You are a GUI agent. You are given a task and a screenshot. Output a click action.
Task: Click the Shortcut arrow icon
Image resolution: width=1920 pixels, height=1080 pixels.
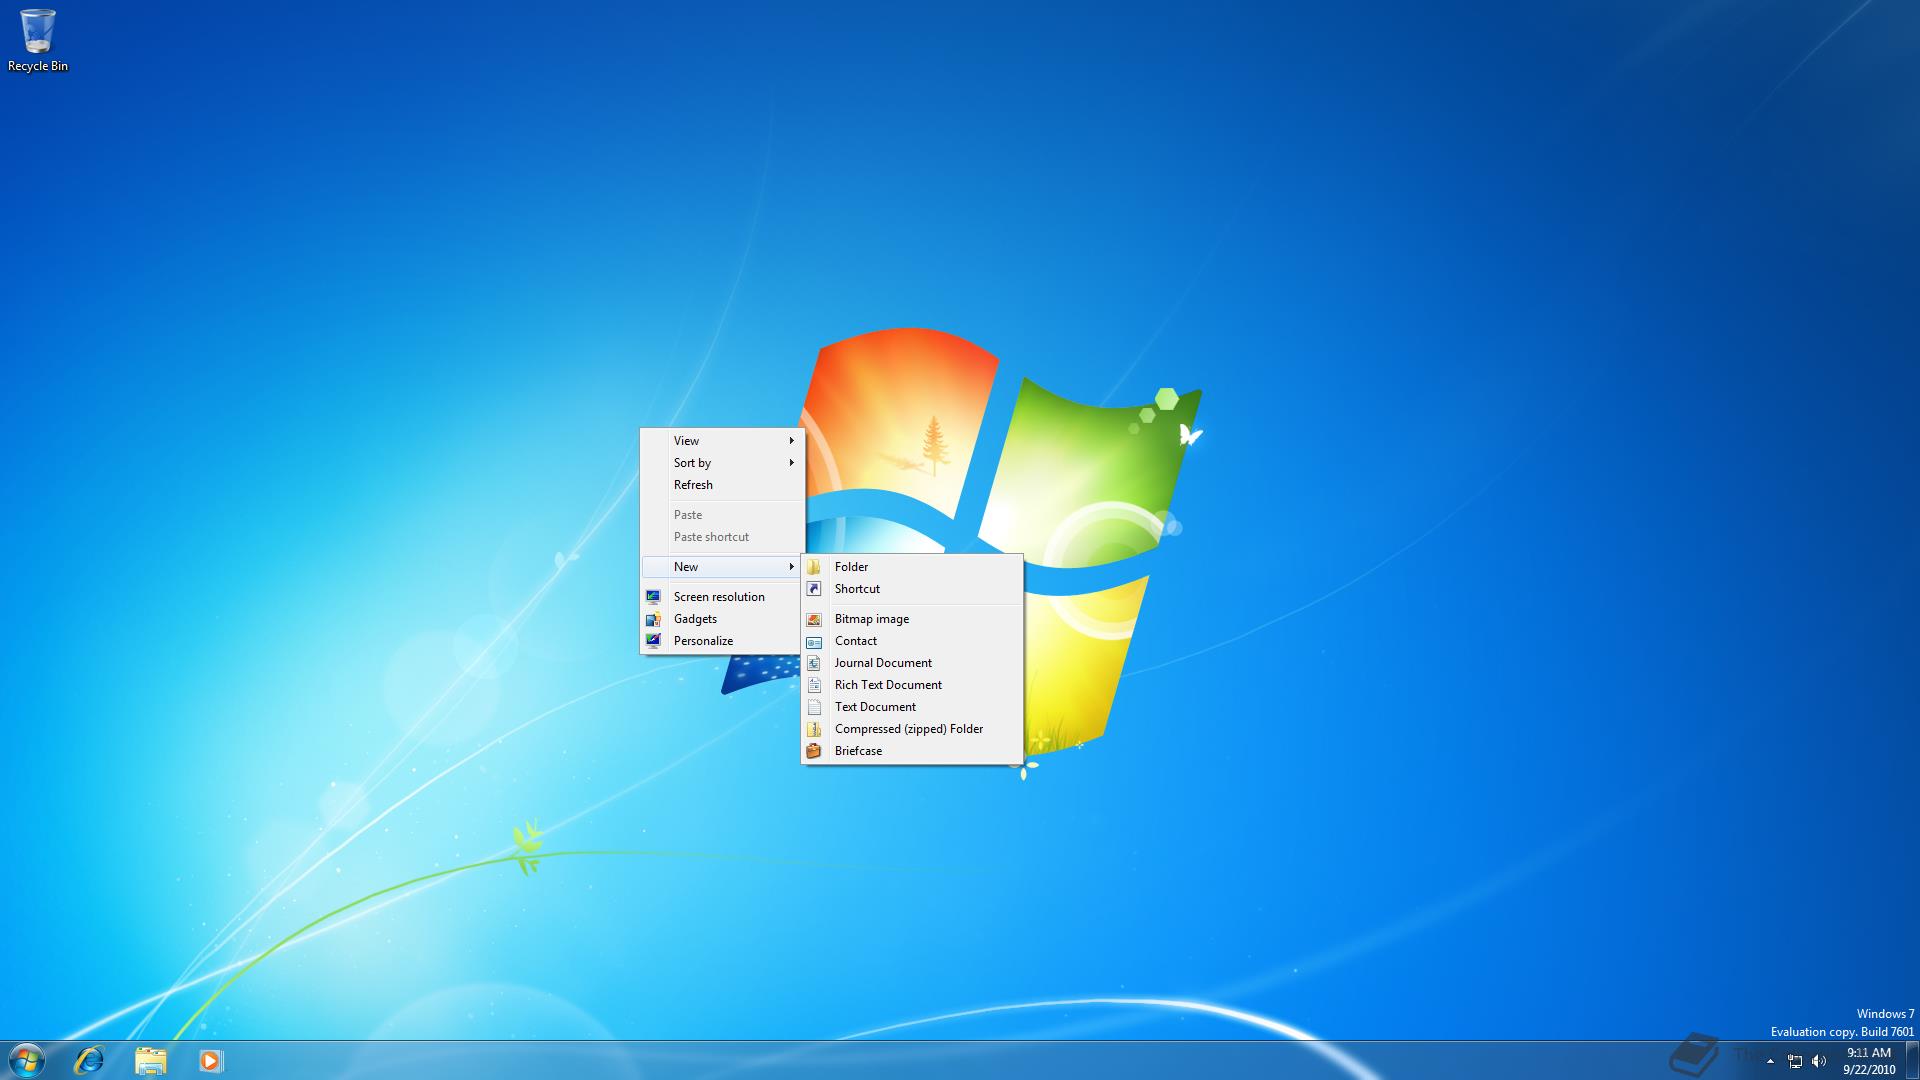click(814, 589)
